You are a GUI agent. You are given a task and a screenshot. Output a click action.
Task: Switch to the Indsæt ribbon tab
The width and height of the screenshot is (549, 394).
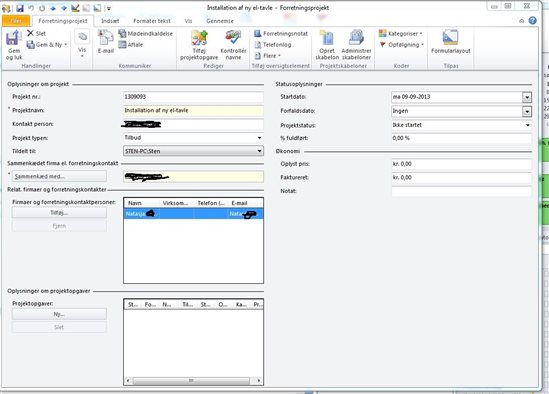click(110, 21)
